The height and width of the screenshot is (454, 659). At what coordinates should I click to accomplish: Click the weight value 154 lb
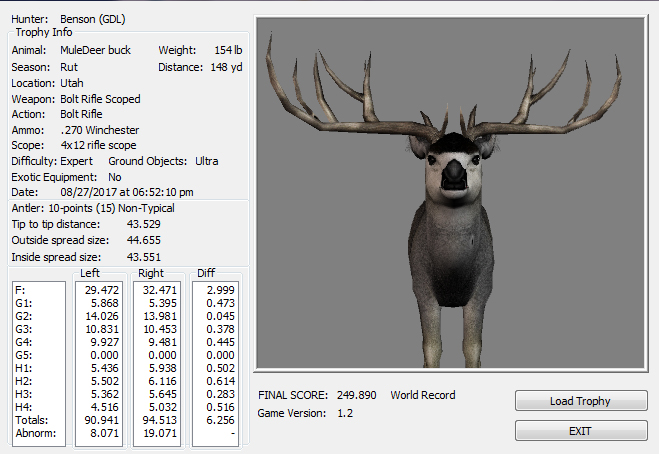[228, 51]
